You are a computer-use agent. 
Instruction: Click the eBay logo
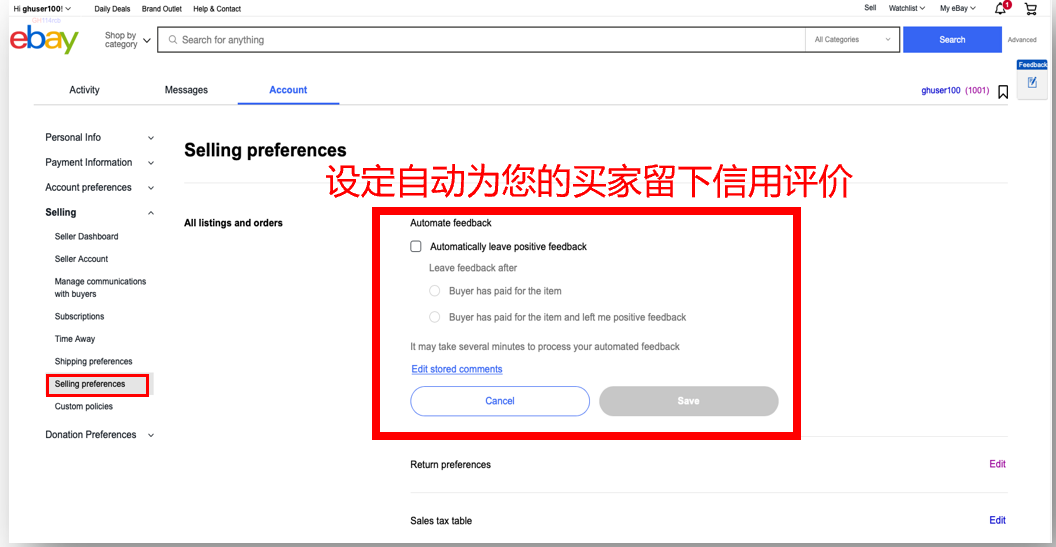click(44, 40)
